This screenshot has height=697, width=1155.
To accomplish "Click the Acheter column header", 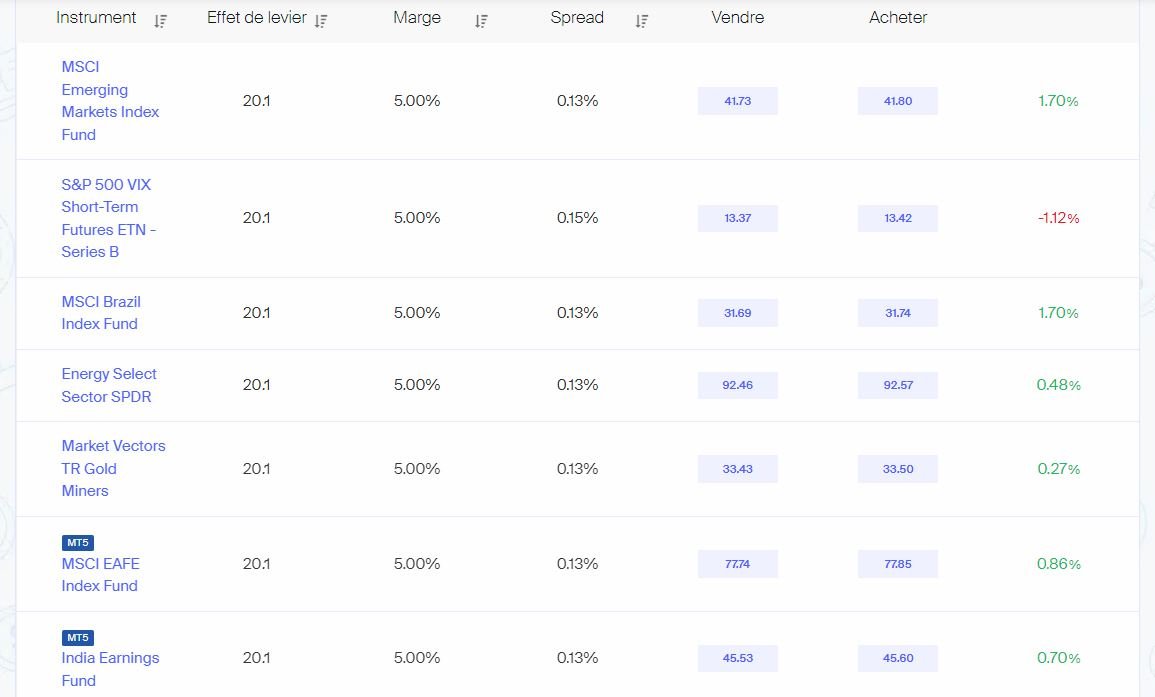I will coord(898,18).
